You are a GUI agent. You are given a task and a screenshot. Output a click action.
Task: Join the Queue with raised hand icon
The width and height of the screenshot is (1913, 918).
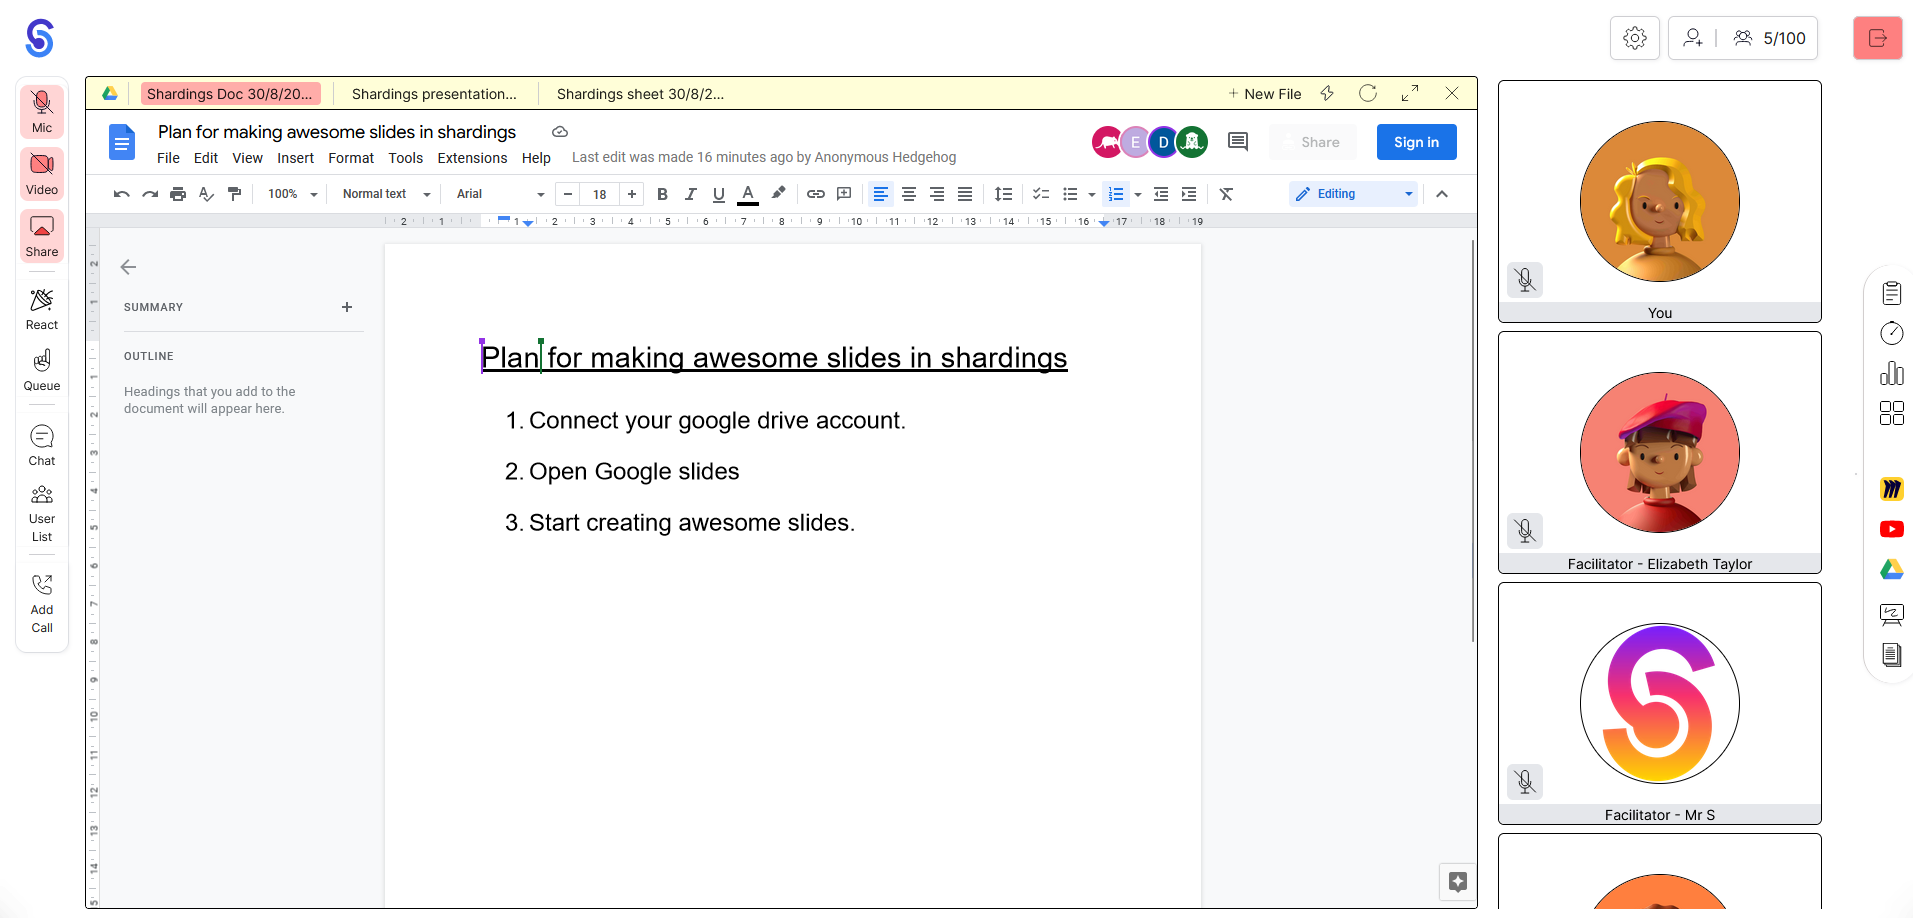(42, 370)
